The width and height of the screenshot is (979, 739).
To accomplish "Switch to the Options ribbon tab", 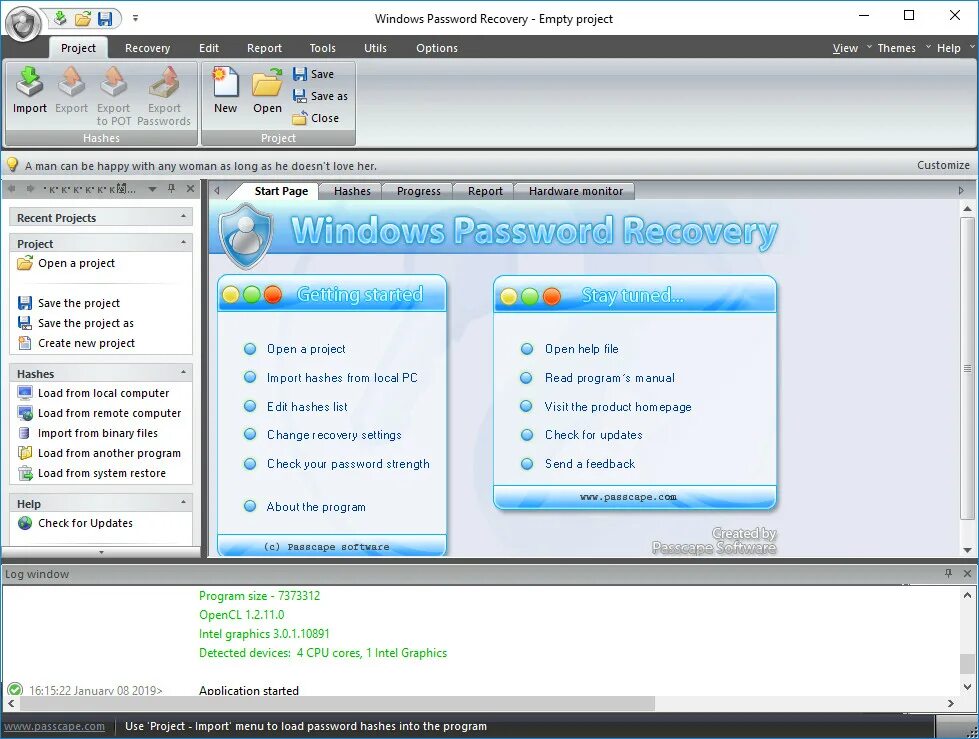I will 437,48.
